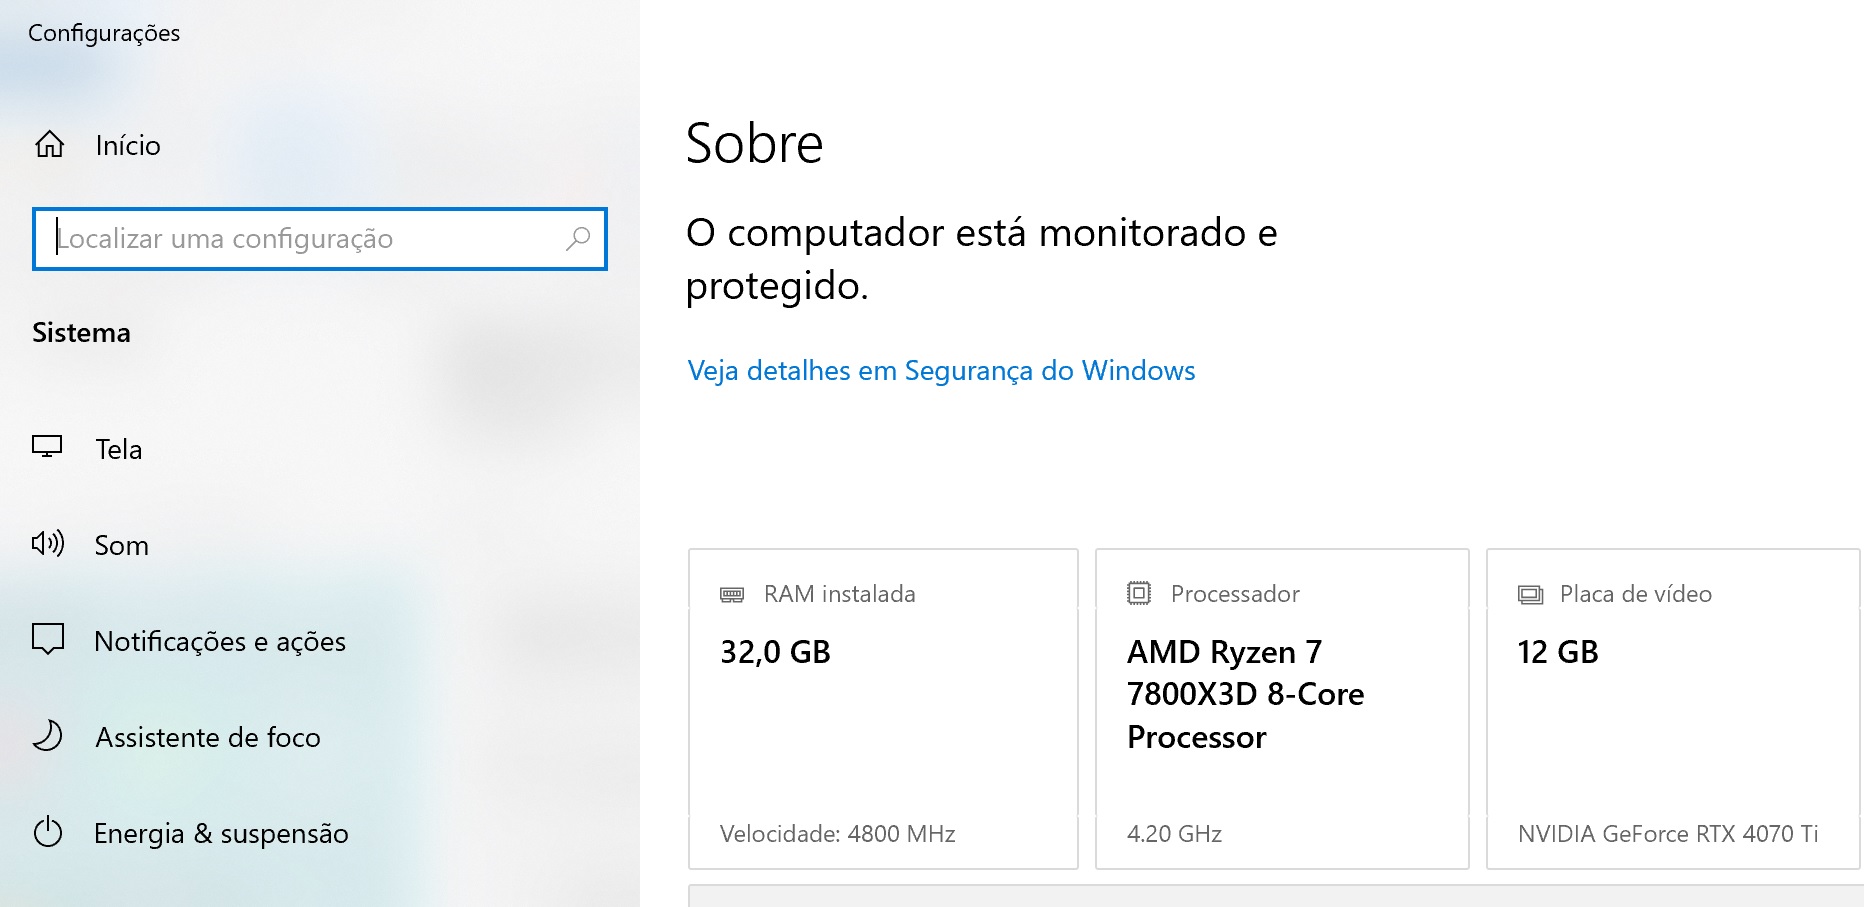The width and height of the screenshot is (1864, 907).
Task: Click the Energia power icon
Action: coord(48,832)
